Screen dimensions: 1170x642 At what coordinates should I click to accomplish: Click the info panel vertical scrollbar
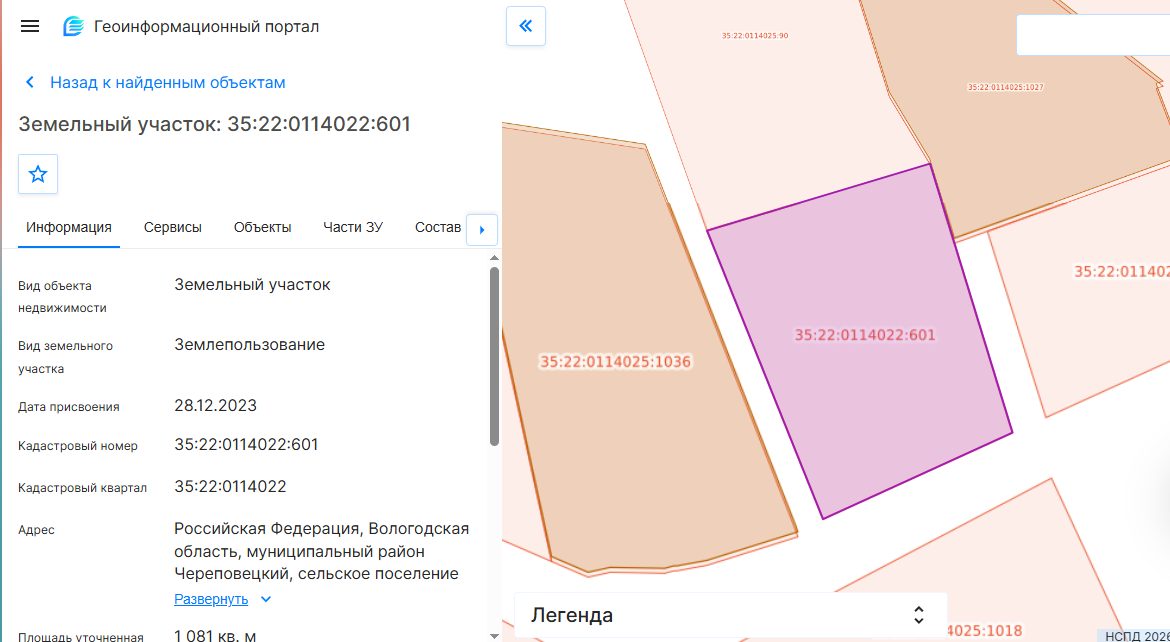pyautogui.click(x=494, y=356)
